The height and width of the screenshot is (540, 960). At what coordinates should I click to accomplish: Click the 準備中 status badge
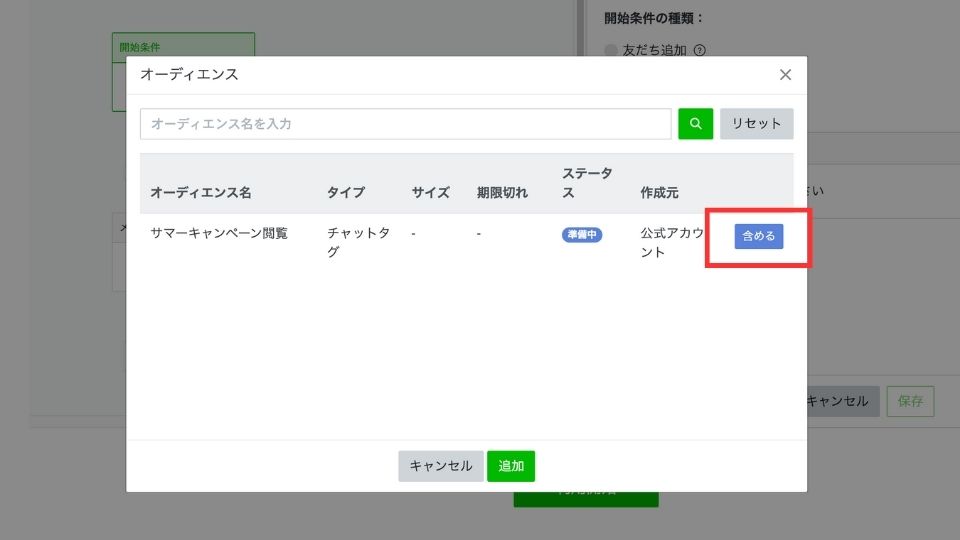click(x=582, y=234)
